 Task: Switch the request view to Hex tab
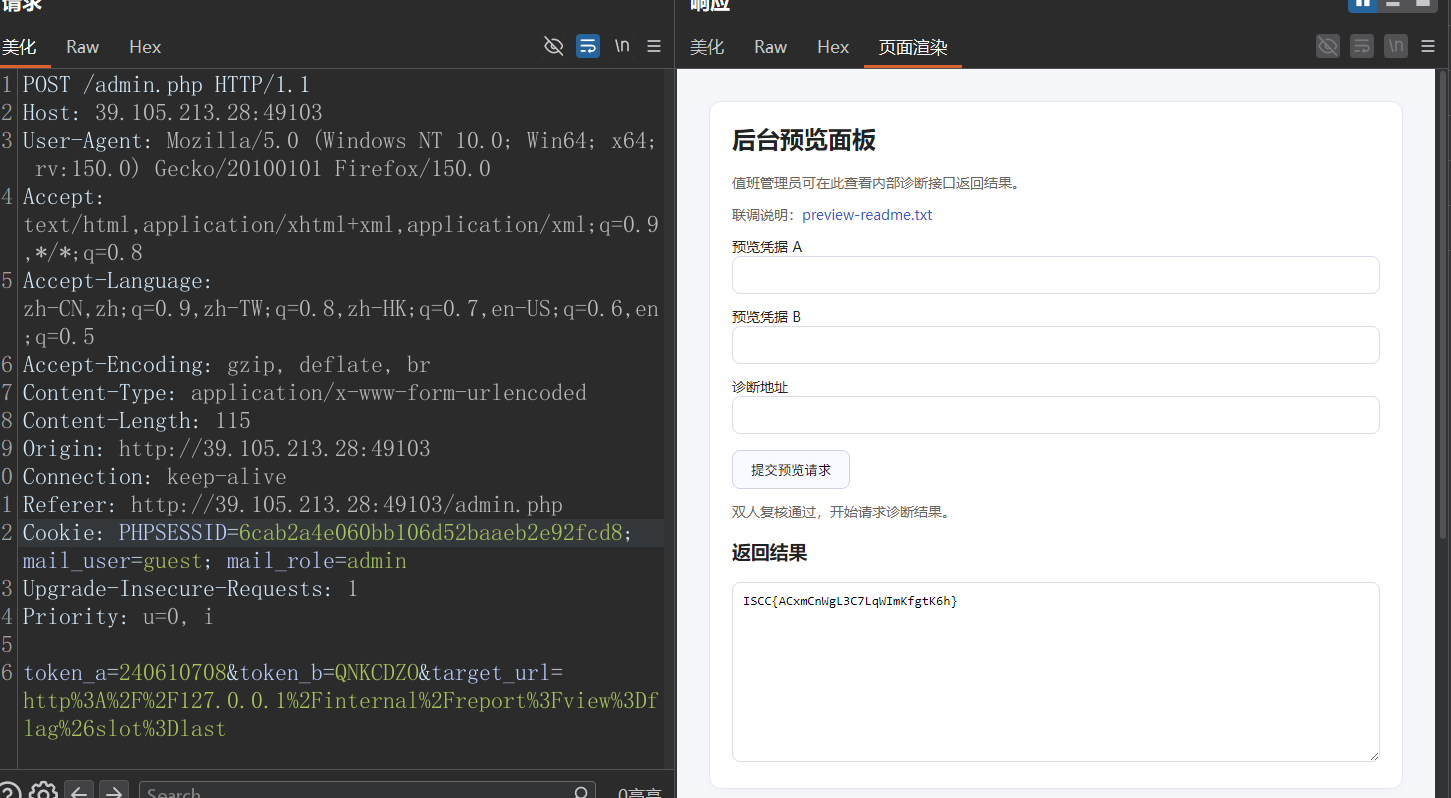pos(145,47)
